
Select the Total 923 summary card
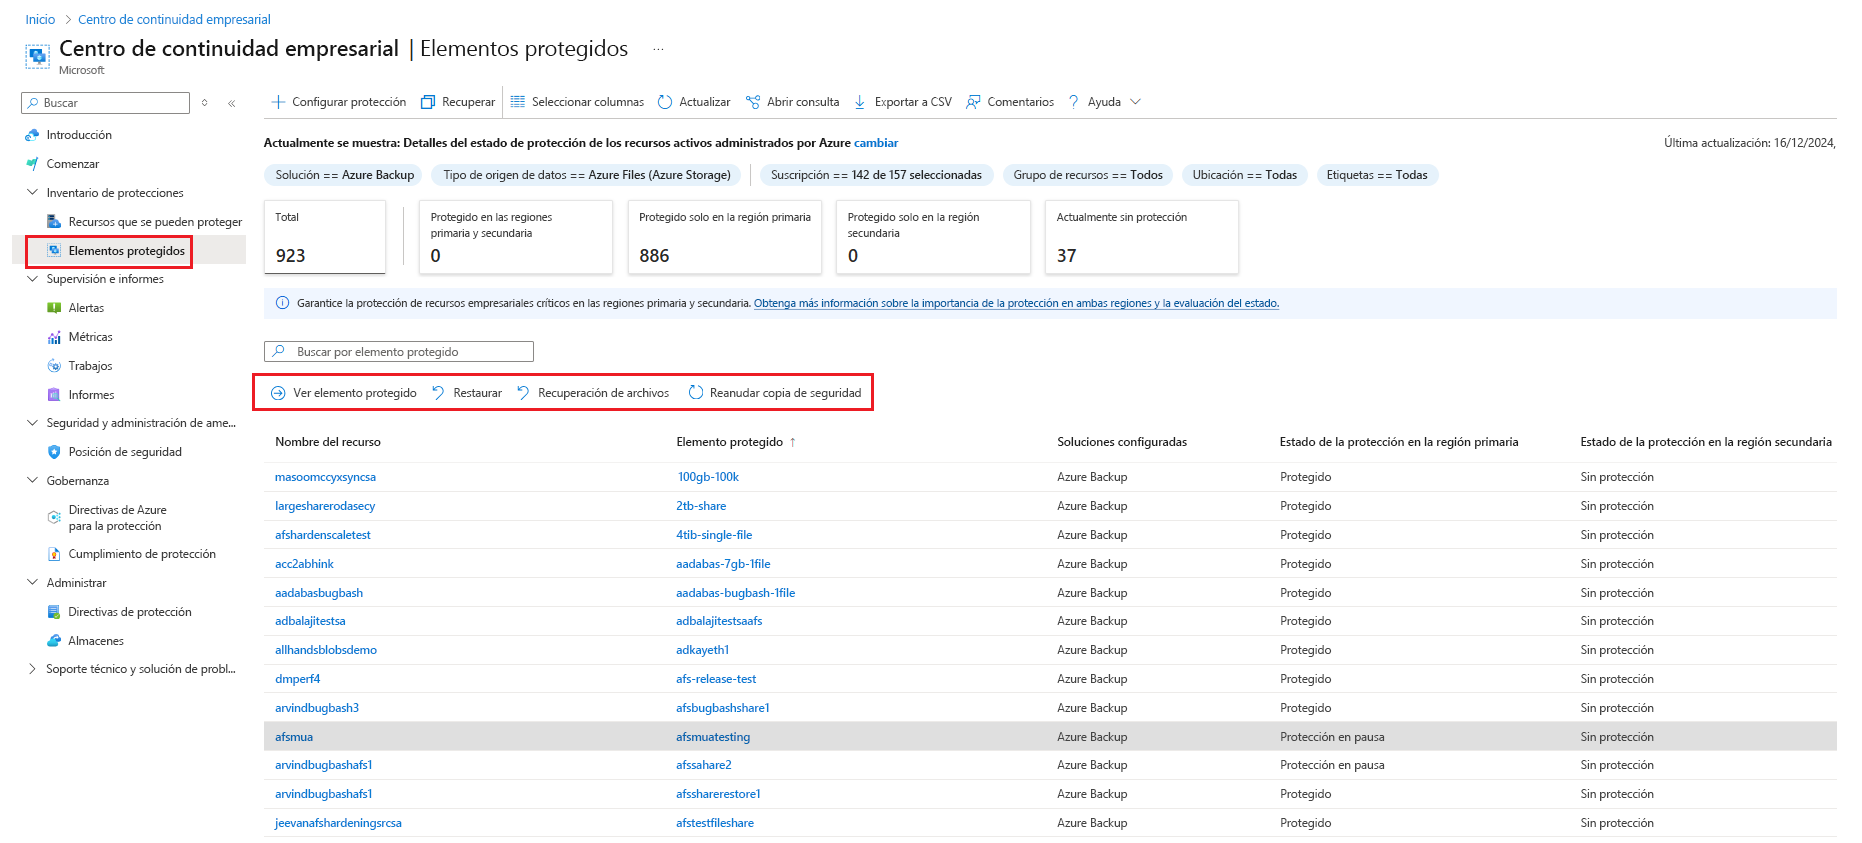pos(325,236)
